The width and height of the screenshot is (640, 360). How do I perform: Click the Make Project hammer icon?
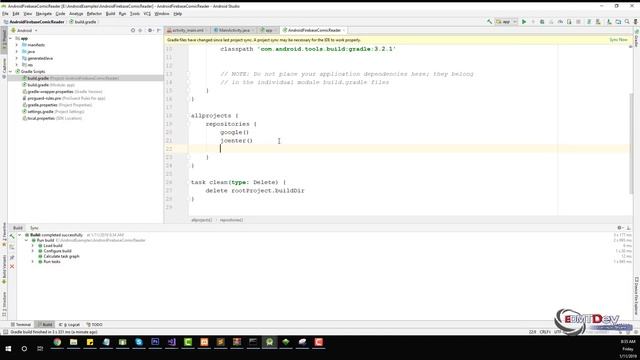(x=489, y=22)
